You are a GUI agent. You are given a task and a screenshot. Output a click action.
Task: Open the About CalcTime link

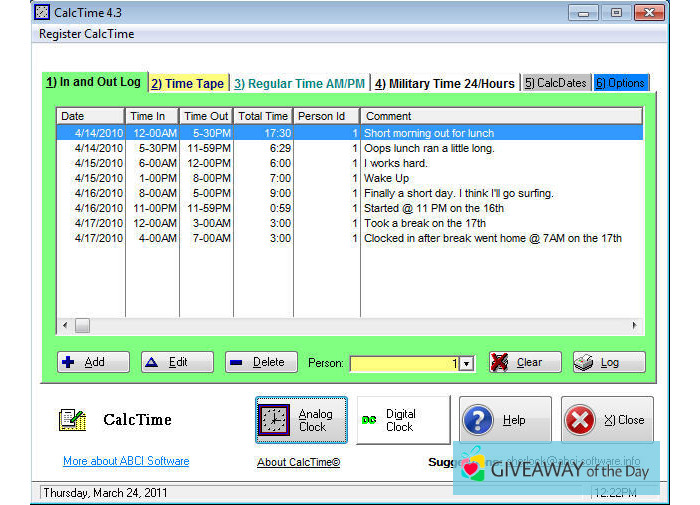pyautogui.click(x=298, y=462)
